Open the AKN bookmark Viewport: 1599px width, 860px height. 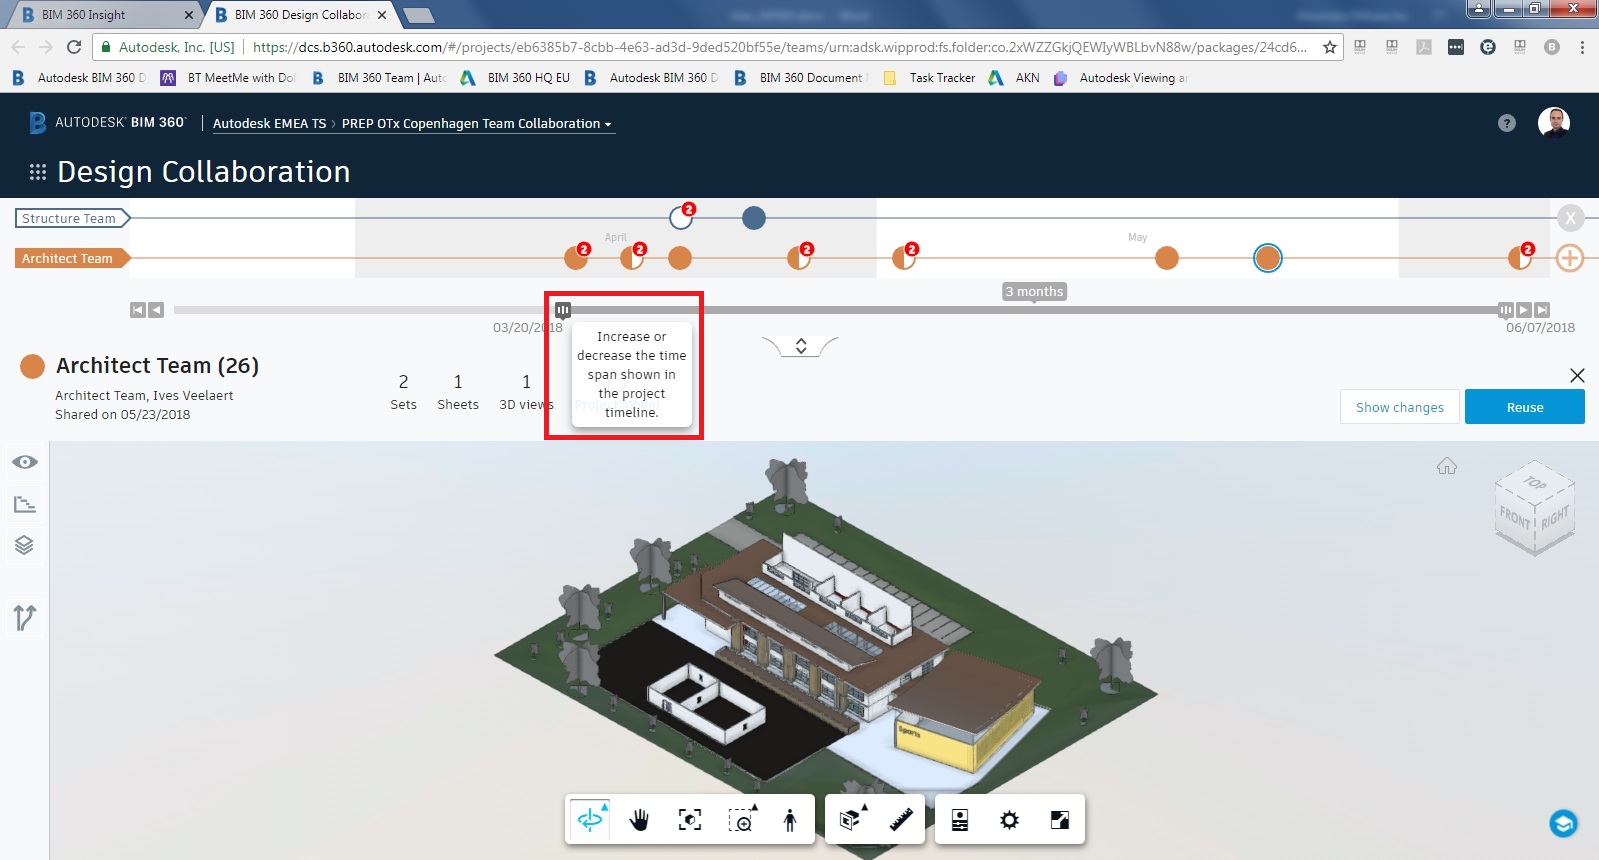1014,78
